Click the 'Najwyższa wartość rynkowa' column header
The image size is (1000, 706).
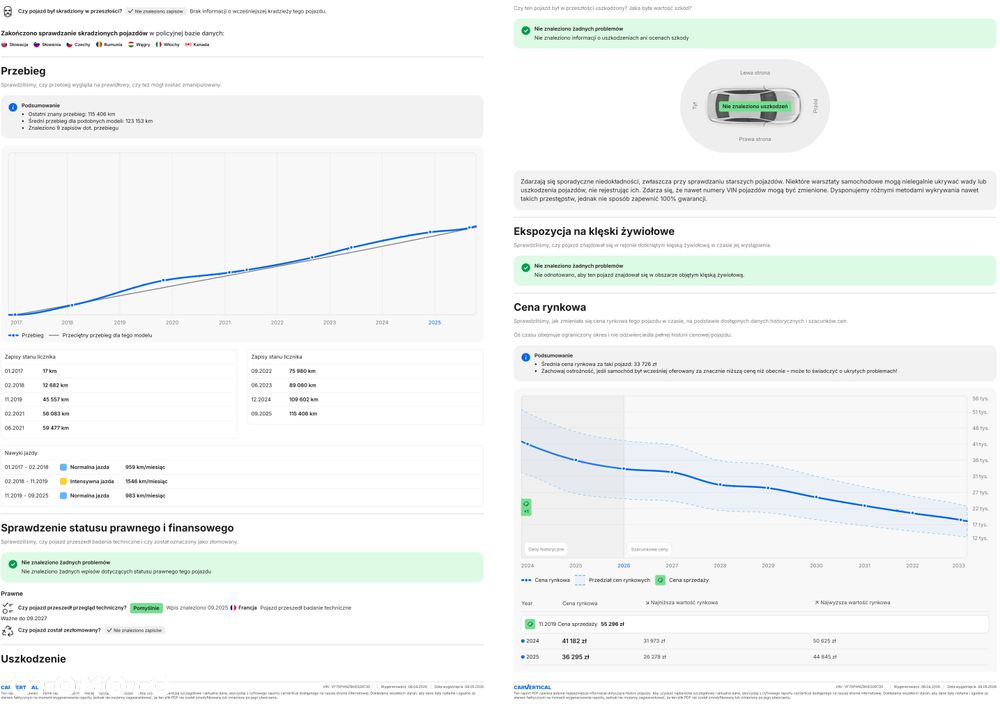(852, 603)
